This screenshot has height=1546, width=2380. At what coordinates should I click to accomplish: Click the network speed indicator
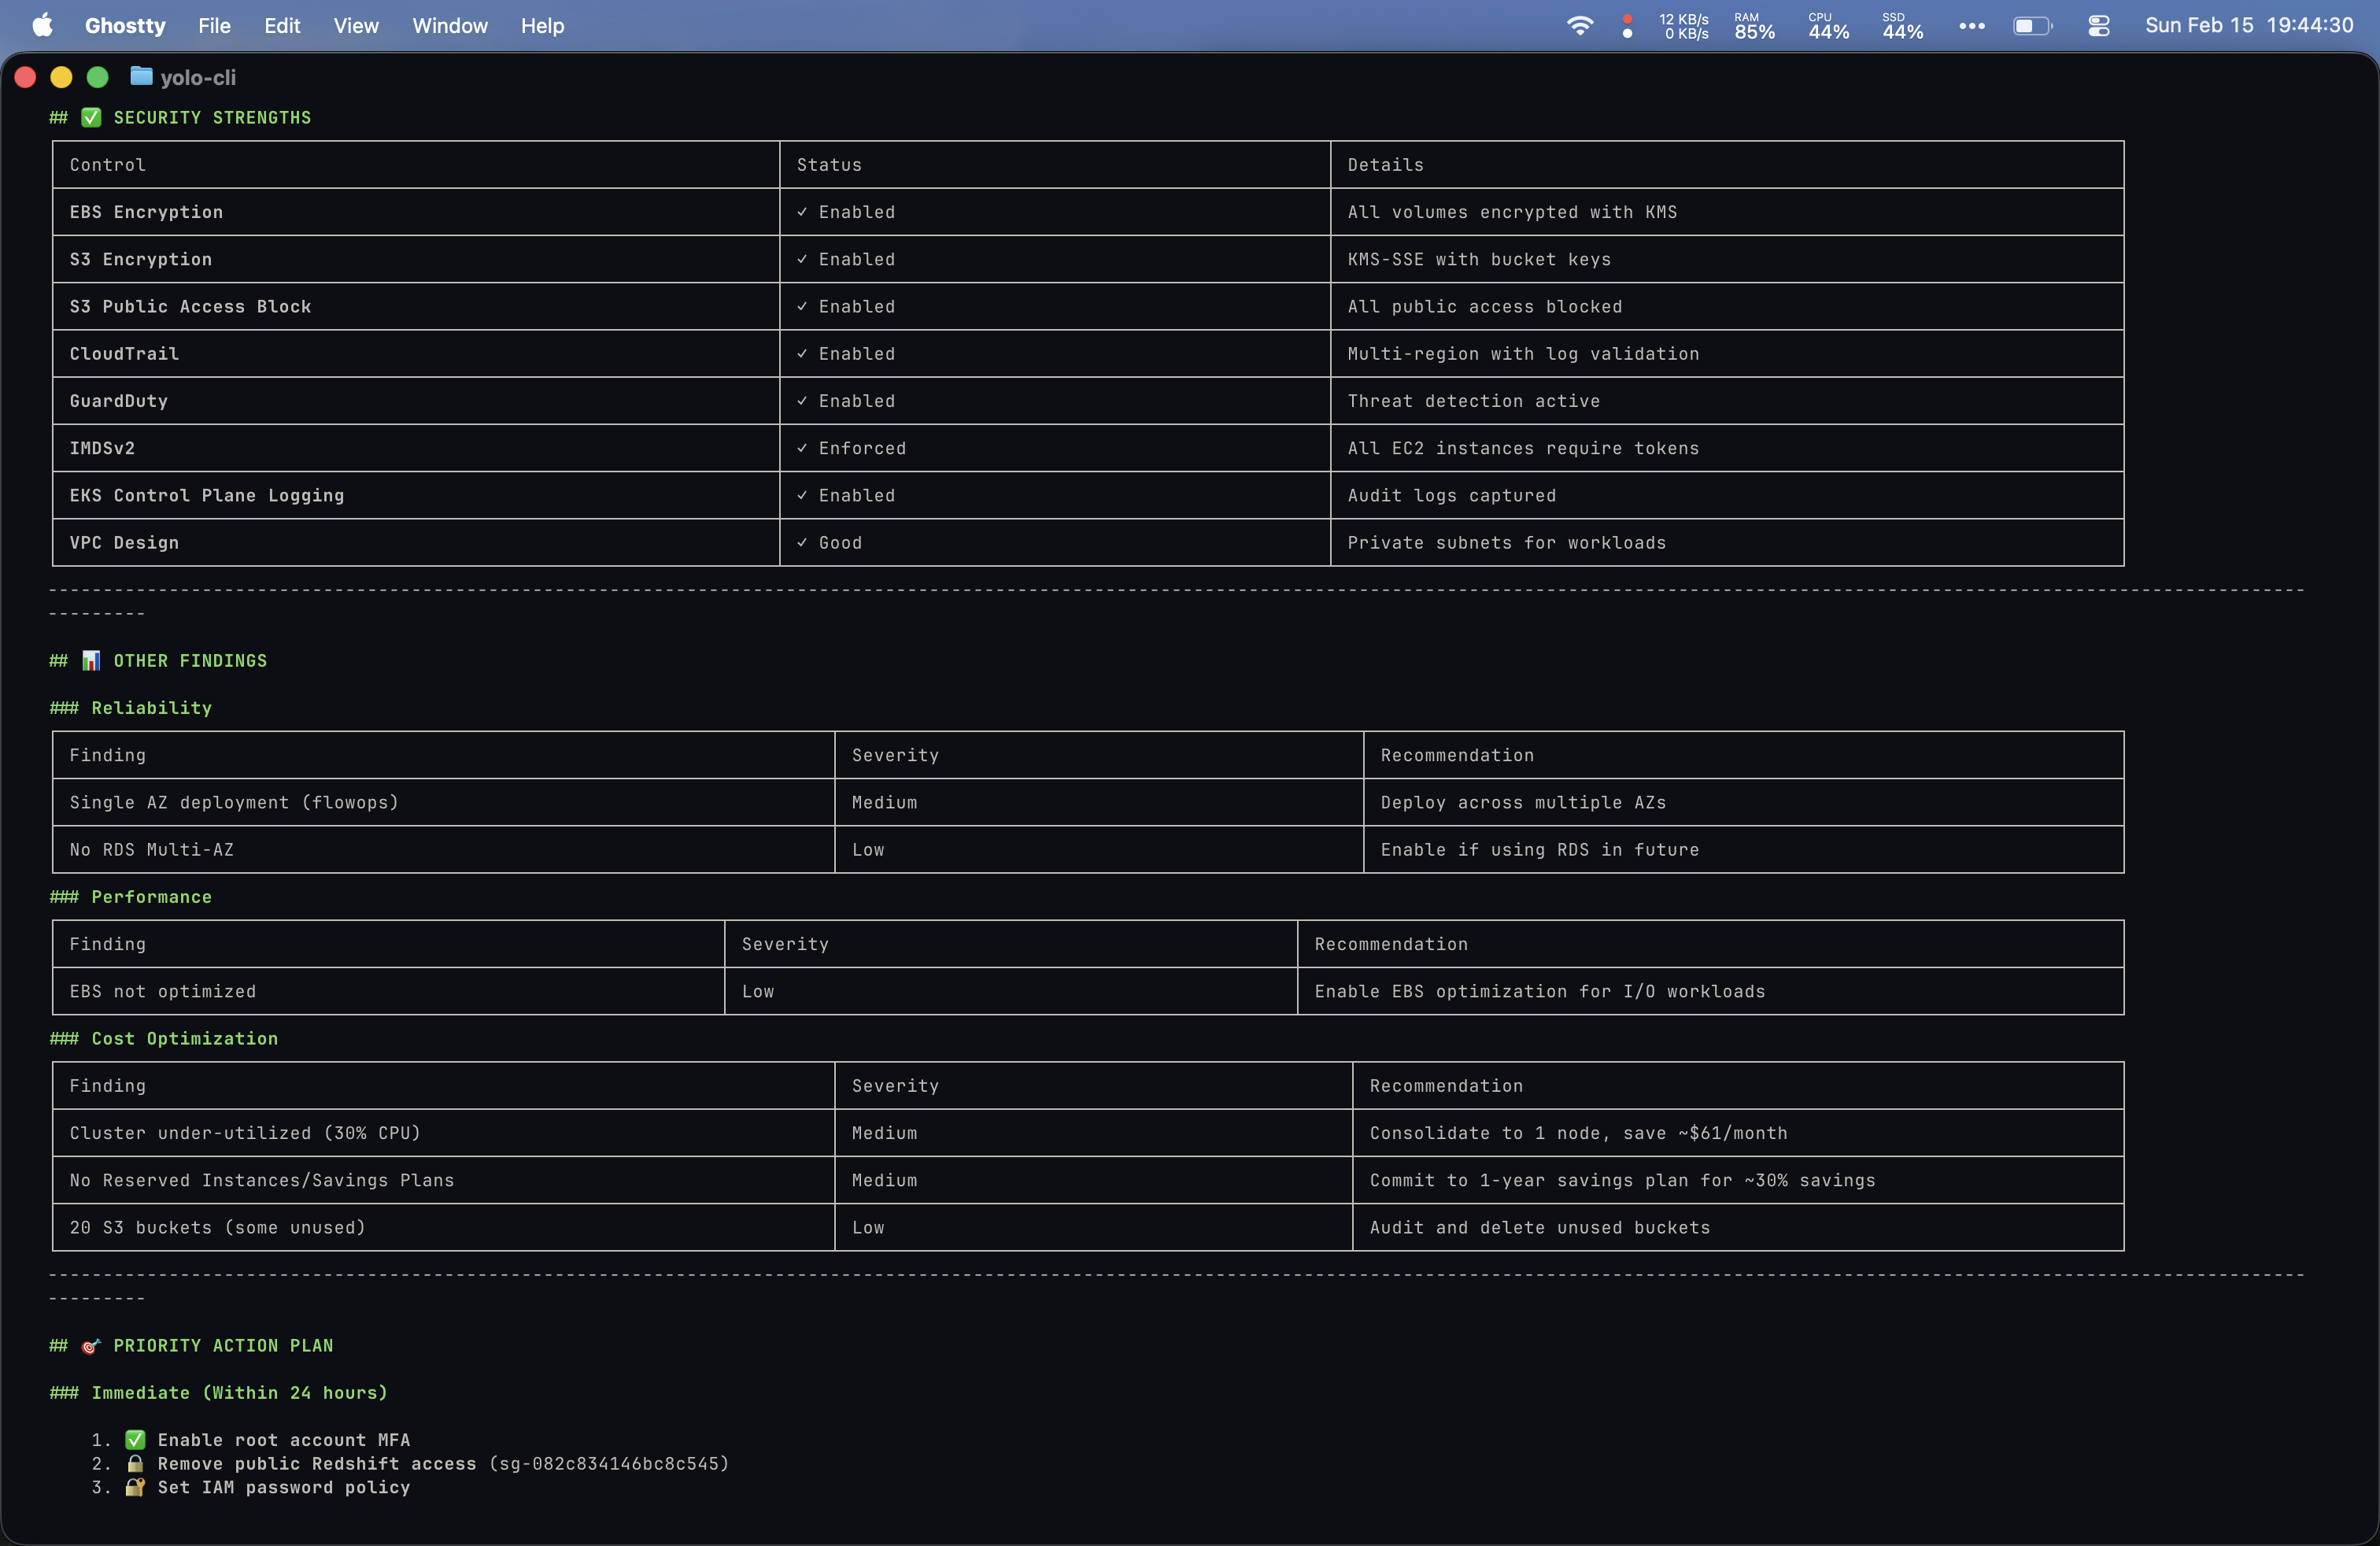(x=1683, y=25)
